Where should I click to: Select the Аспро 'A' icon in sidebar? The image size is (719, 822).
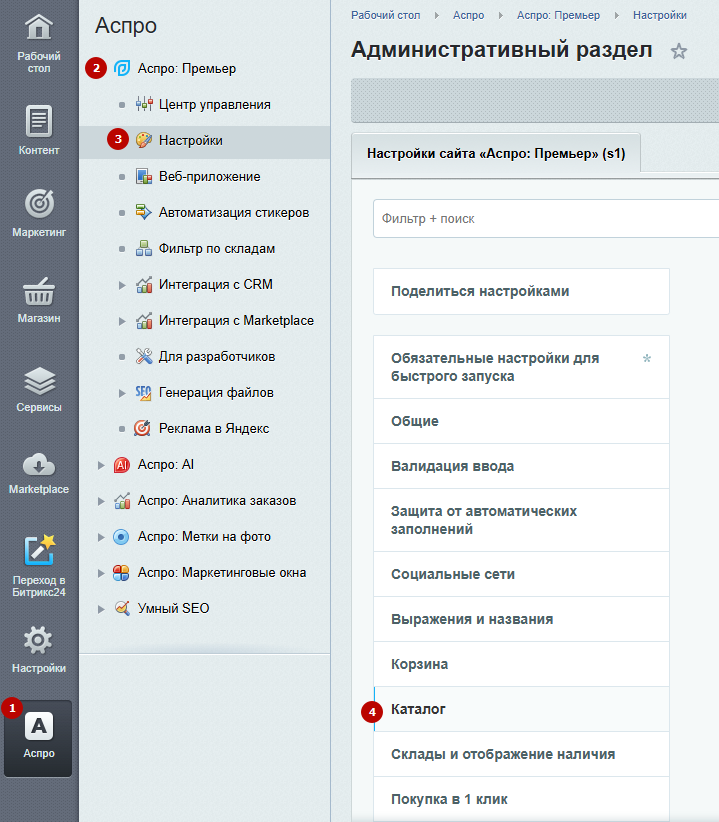coord(39,726)
